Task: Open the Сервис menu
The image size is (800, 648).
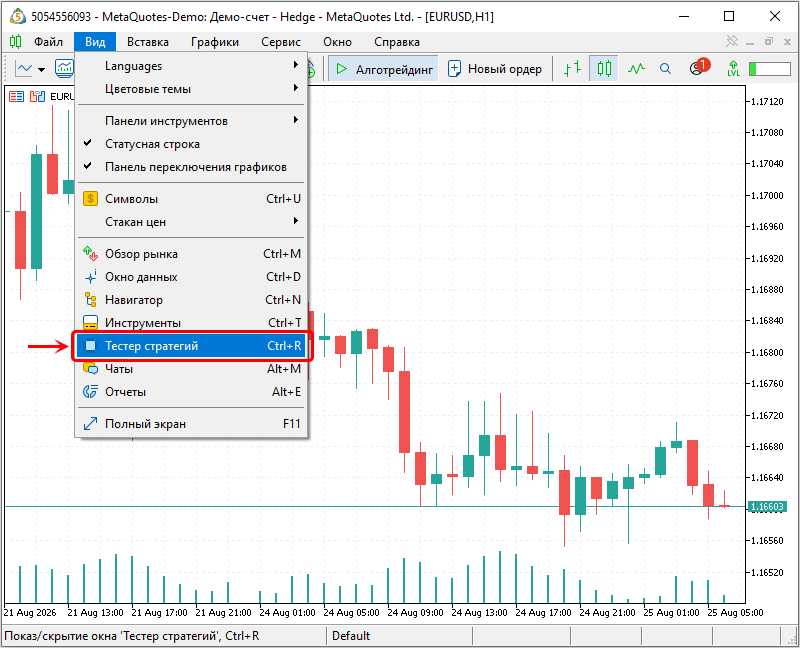Action: pyautogui.click(x=281, y=42)
